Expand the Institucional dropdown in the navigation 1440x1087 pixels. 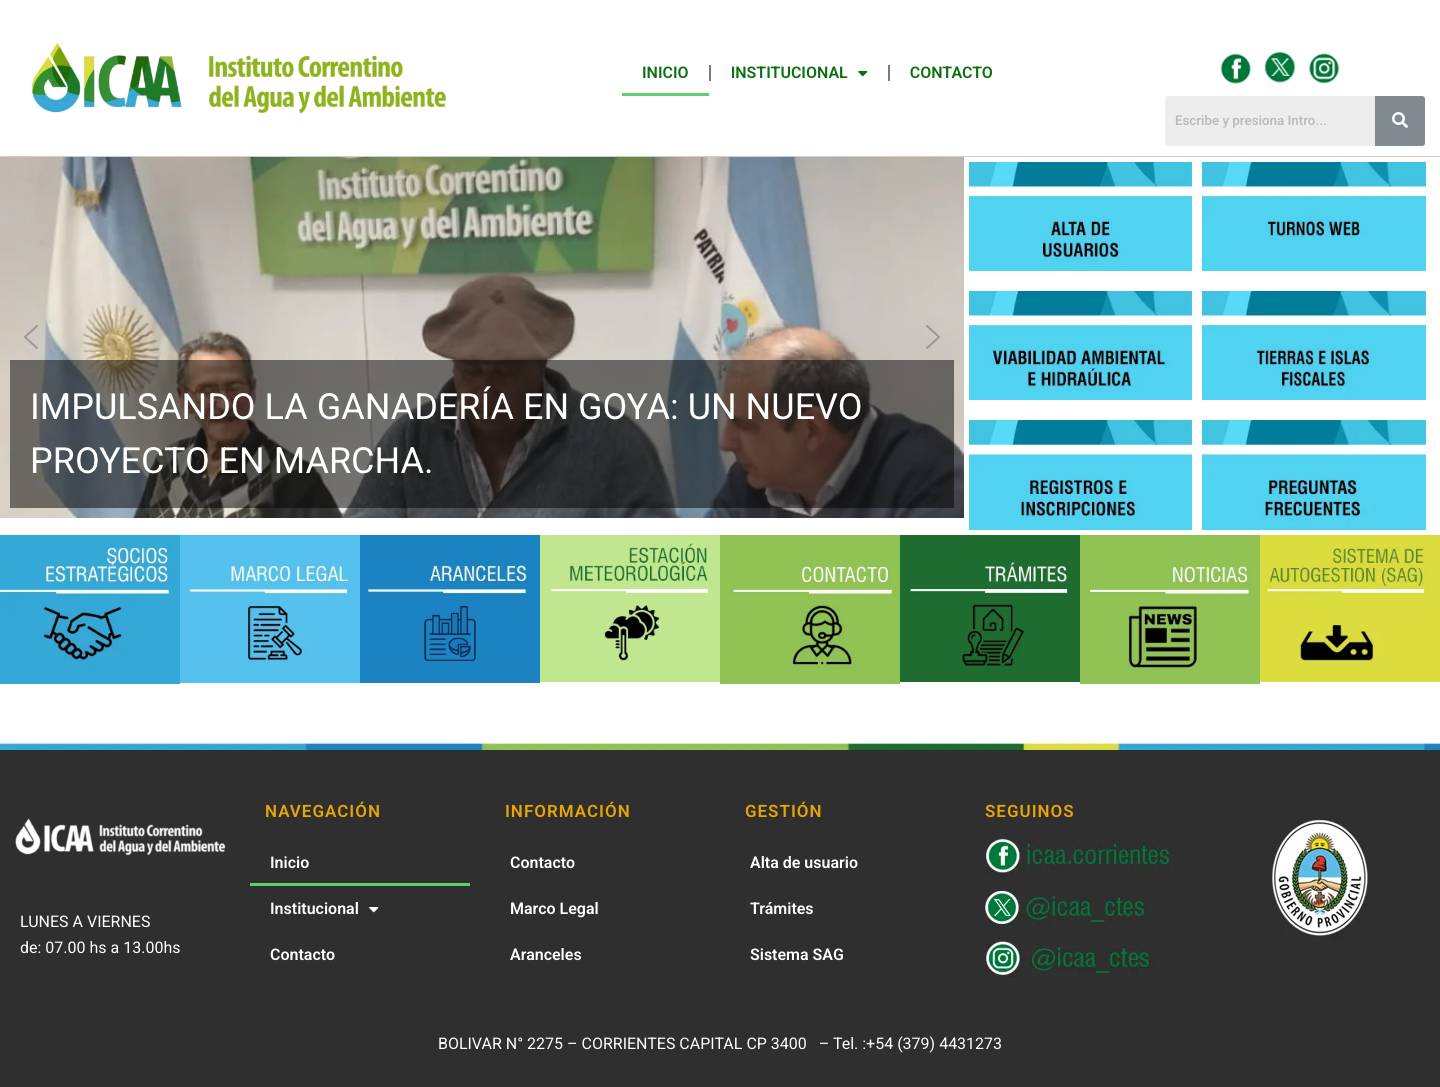coord(799,72)
